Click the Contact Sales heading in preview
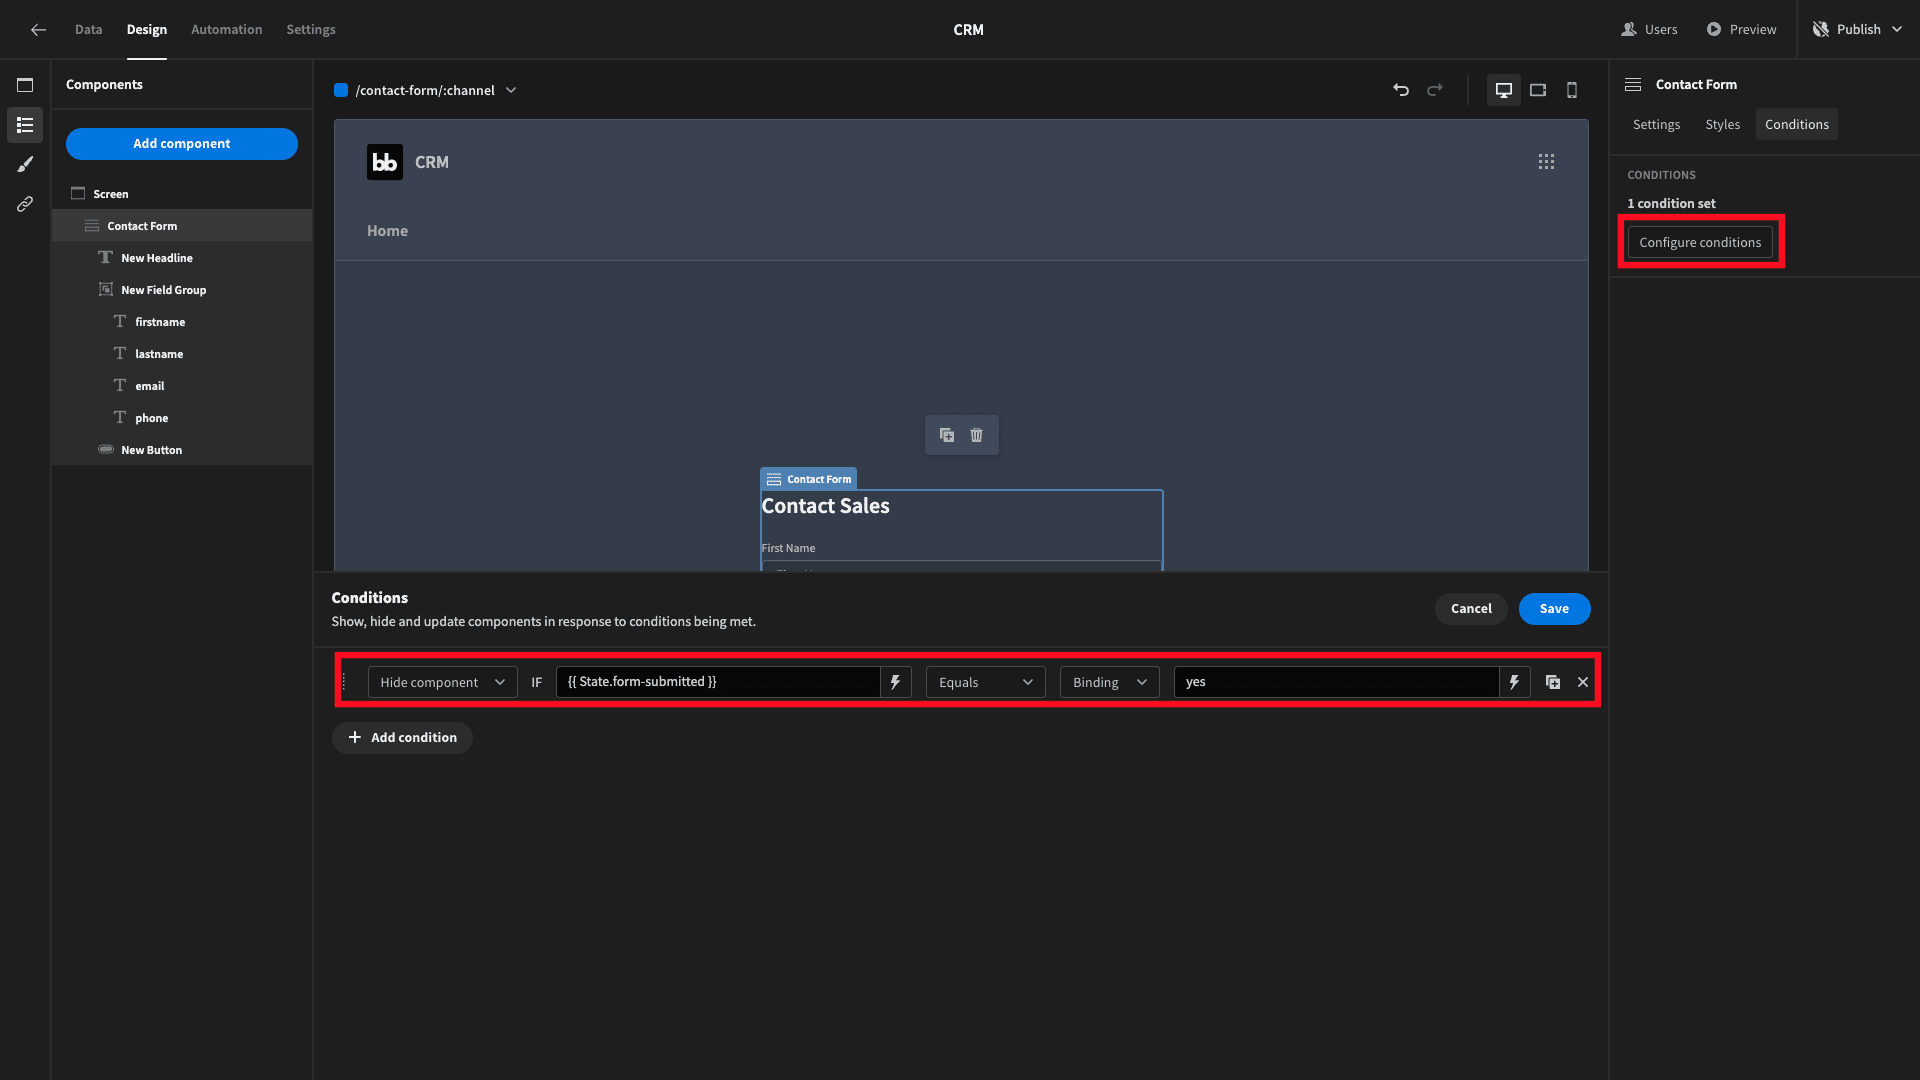The image size is (1920, 1080). tap(826, 506)
